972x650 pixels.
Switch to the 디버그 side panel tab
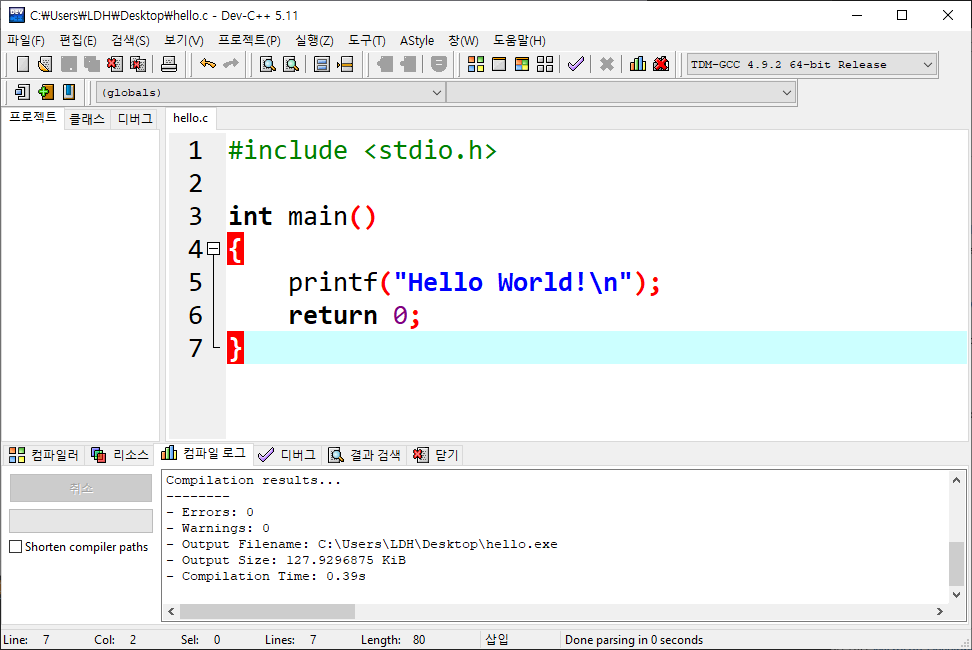[135, 119]
